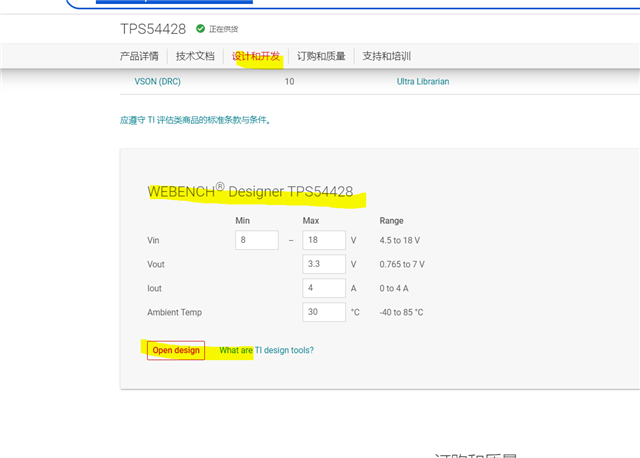Go to the 订购和质量 tab
This screenshot has width=640, height=458.
pos(321,56)
